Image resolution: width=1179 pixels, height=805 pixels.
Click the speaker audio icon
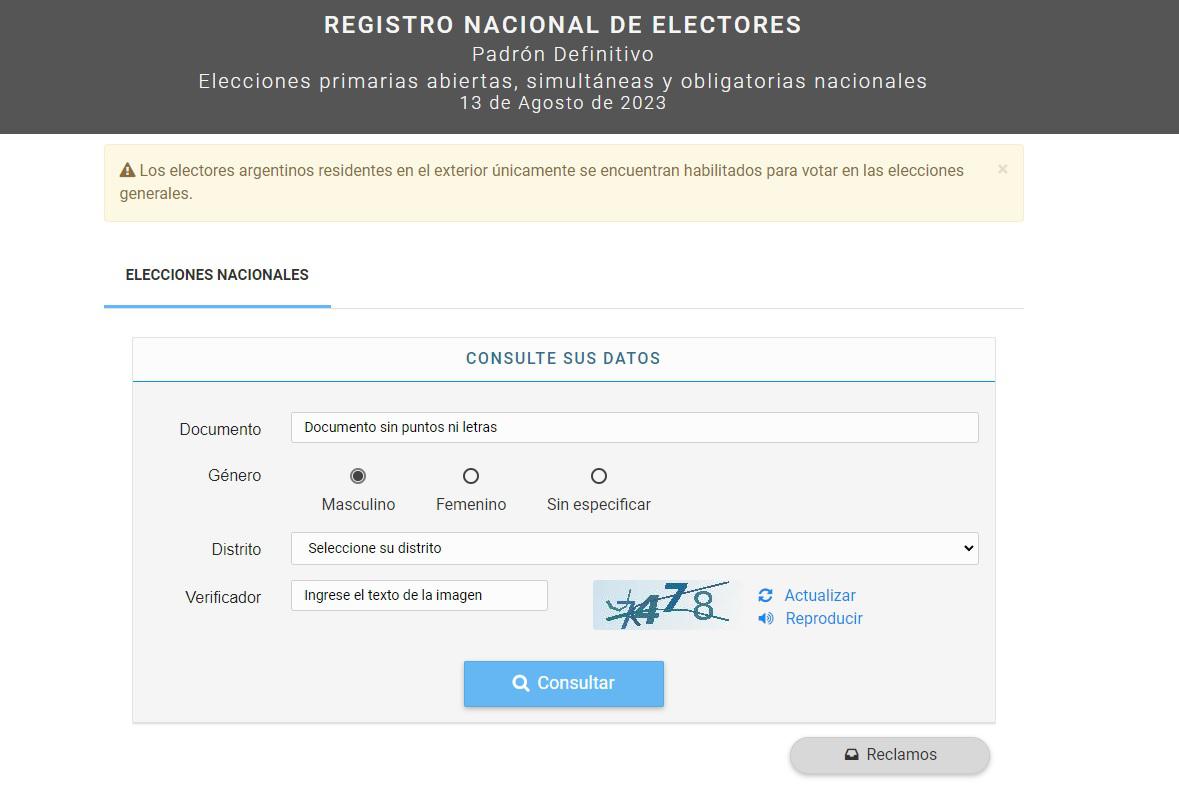point(766,618)
